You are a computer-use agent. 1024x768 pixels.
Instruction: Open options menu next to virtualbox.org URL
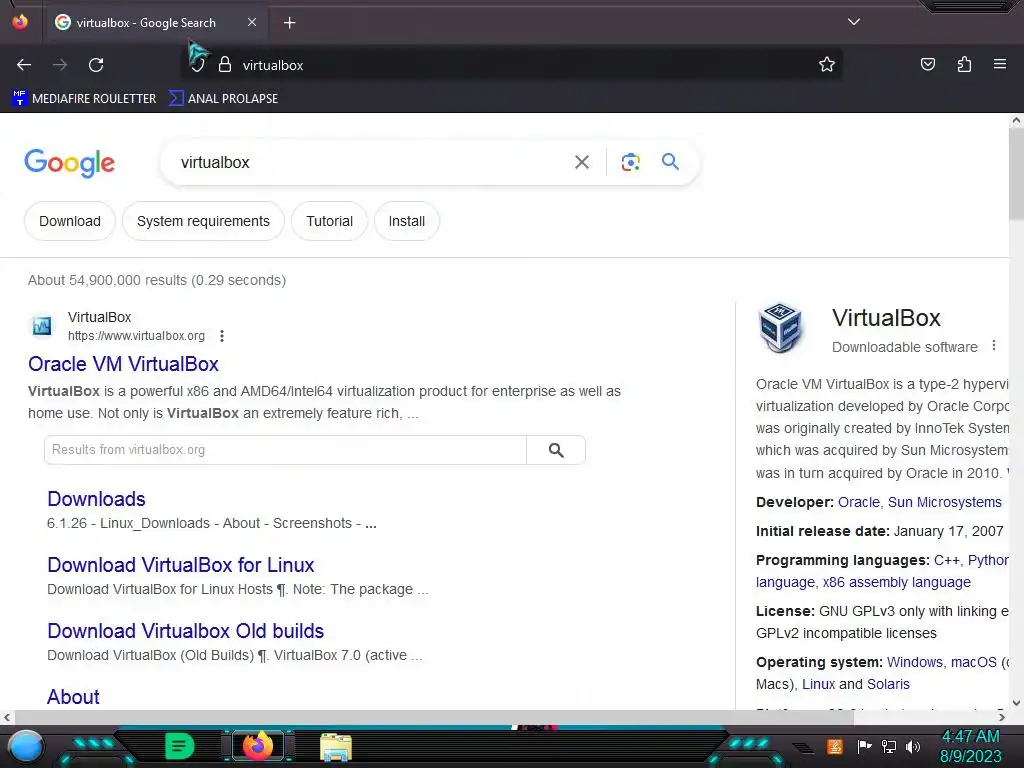(x=222, y=336)
